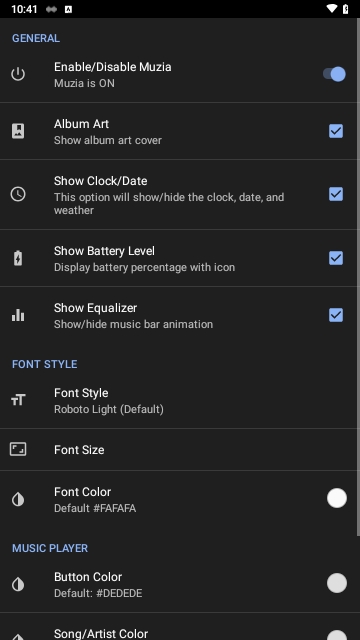
Task: Click the GENERAL section header
Action: click(x=36, y=38)
